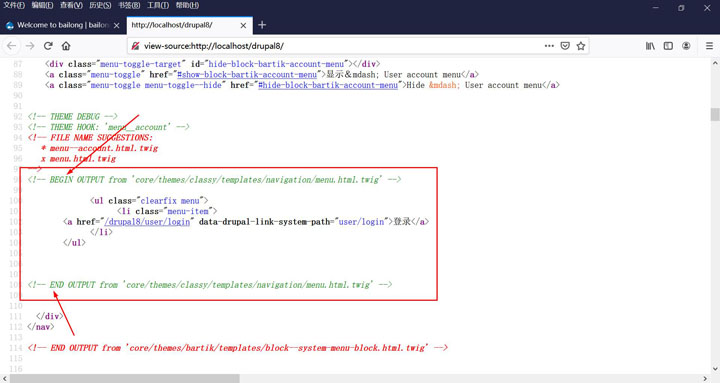Open the 文件(F) menu
The width and height of the screenshot is (720, 383).
click(x=14, y=5)
